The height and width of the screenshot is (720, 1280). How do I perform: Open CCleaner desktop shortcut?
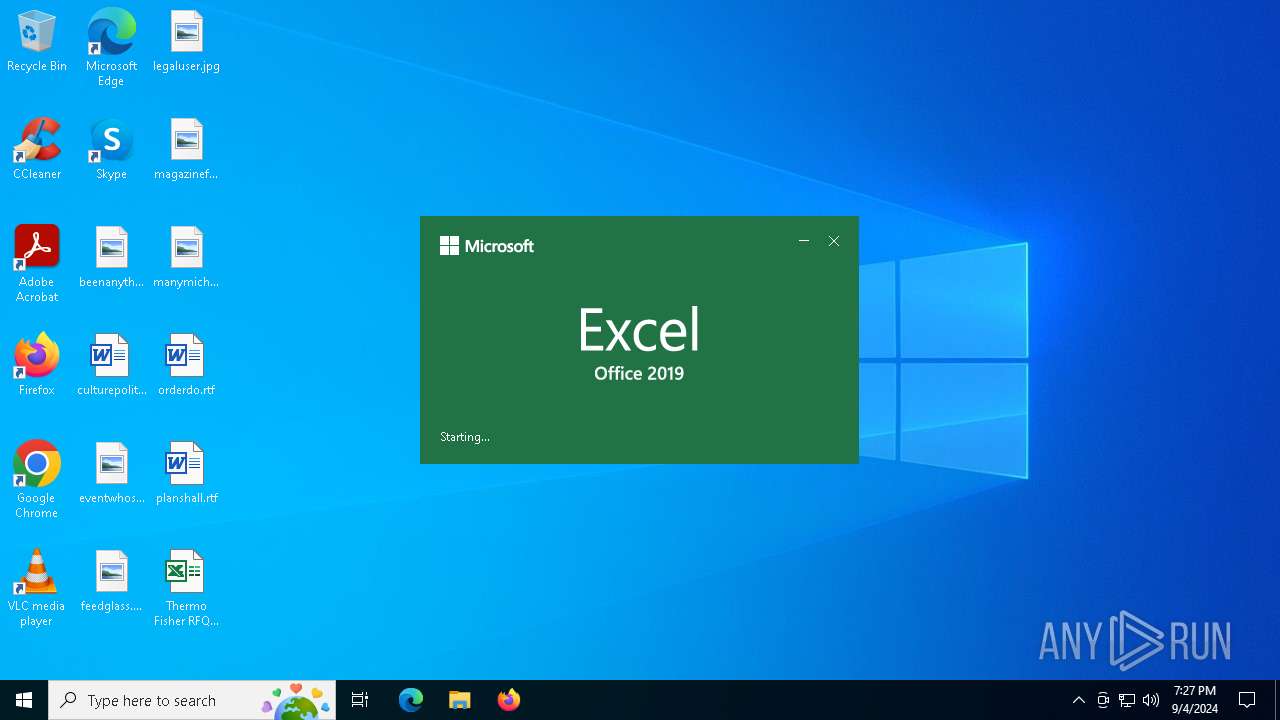(37, 150)
